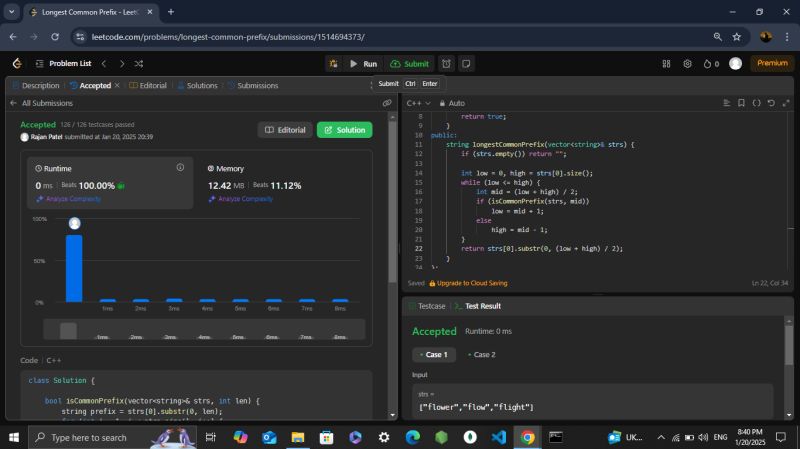Click the LeetCode logo icon
Viewport: 800px width, 449px height.
tap(17, 63)
